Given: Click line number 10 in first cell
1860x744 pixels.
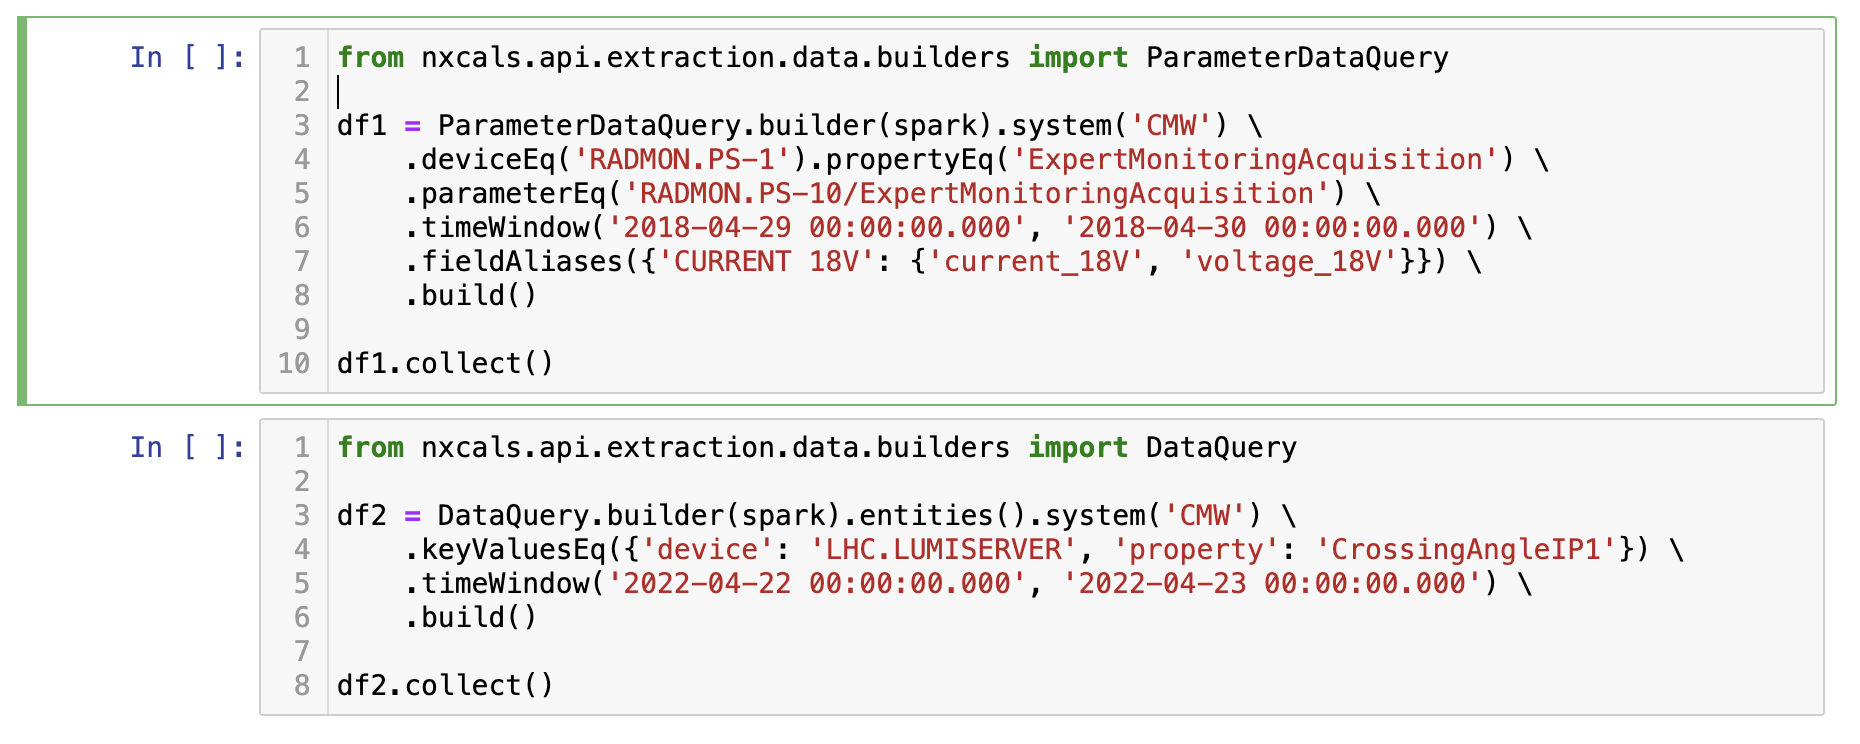Looking at the screenshot, I should (294, 363).
